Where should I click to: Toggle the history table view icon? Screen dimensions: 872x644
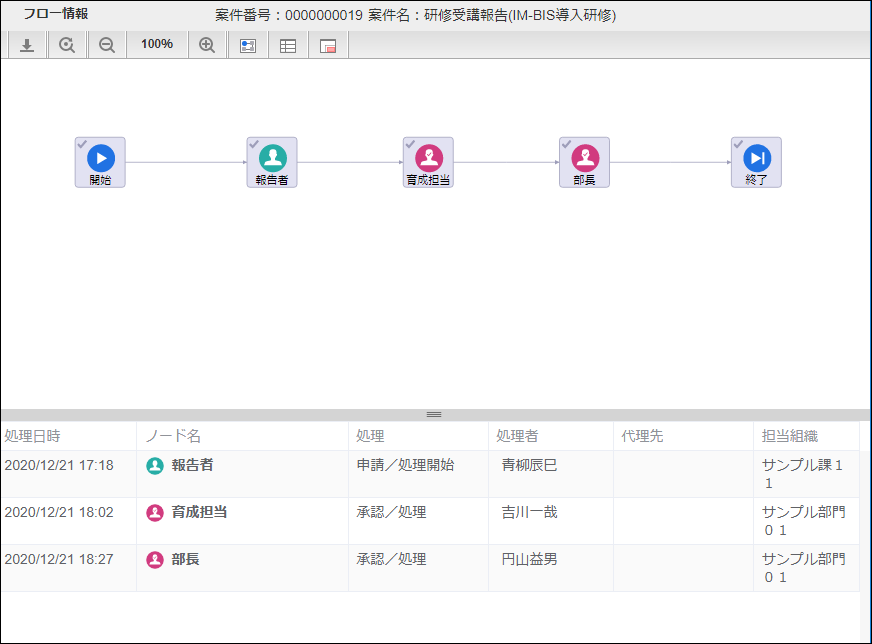(x=288, y=45)
